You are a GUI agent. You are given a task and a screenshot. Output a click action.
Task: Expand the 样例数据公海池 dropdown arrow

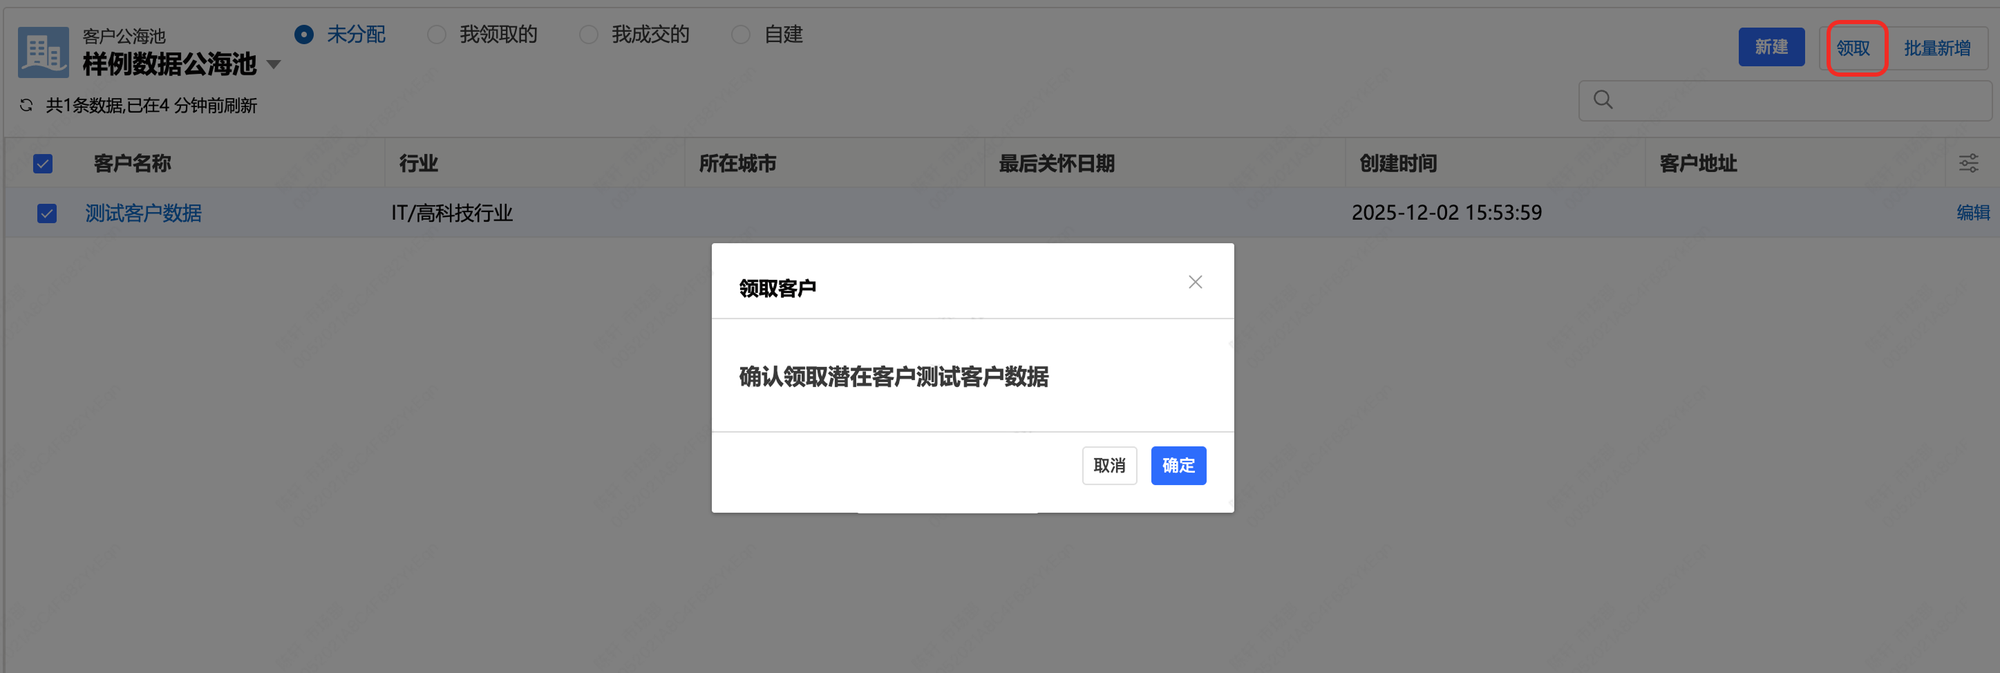[x=274, y=65]
